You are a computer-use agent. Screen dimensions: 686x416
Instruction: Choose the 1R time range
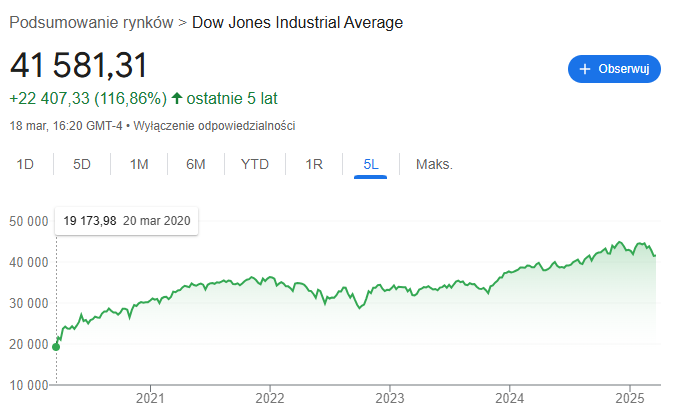[314, 164]
